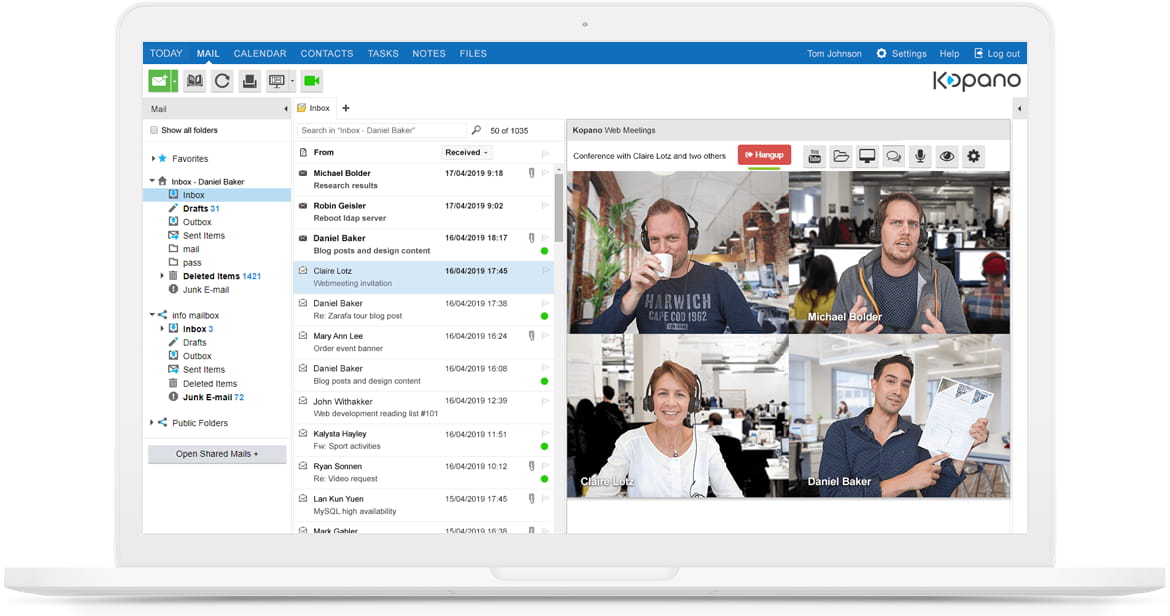The image size is (1170, 616).
Task: Start a video call with camera icon
Action: pyautogui.click(x=311, y=81)
